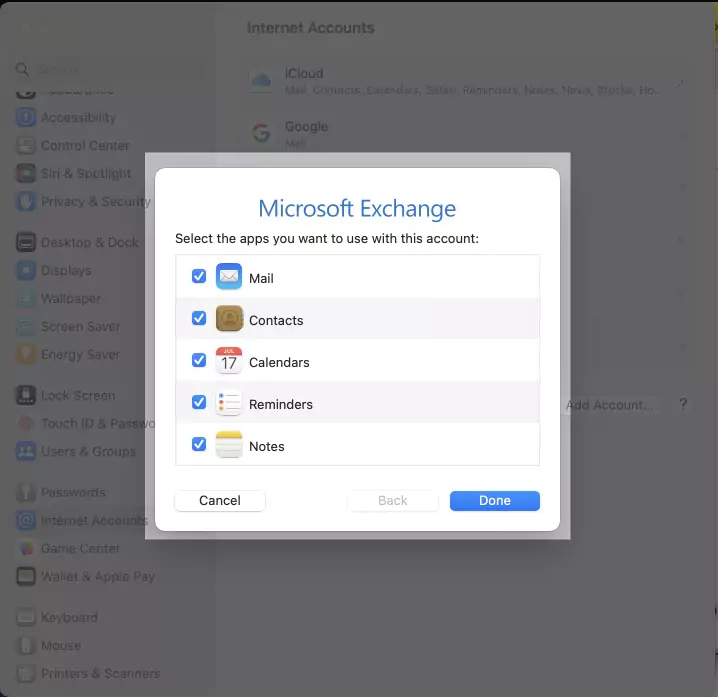Click the Users & Groups icon
Image resolution: width=718 pixels, height=697 pixels.
(x=26, y=451)
